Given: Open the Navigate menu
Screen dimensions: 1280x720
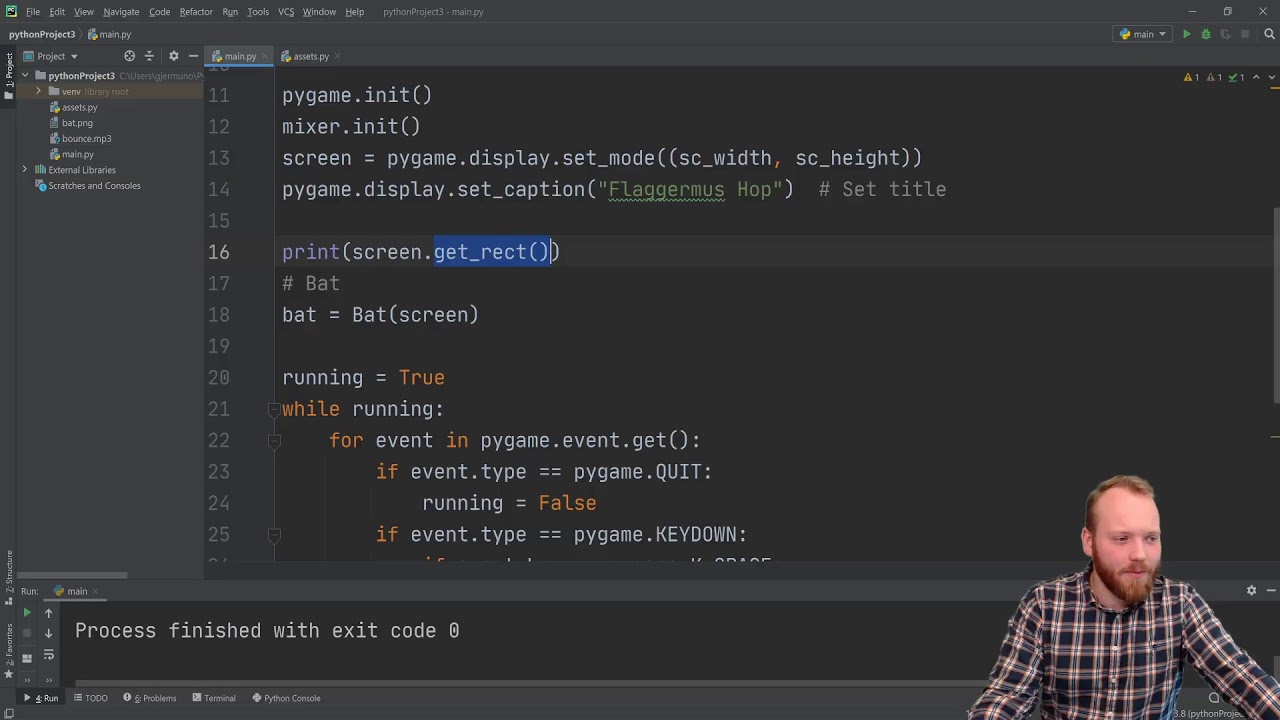Looking at the screenshot, I should 121,12.
